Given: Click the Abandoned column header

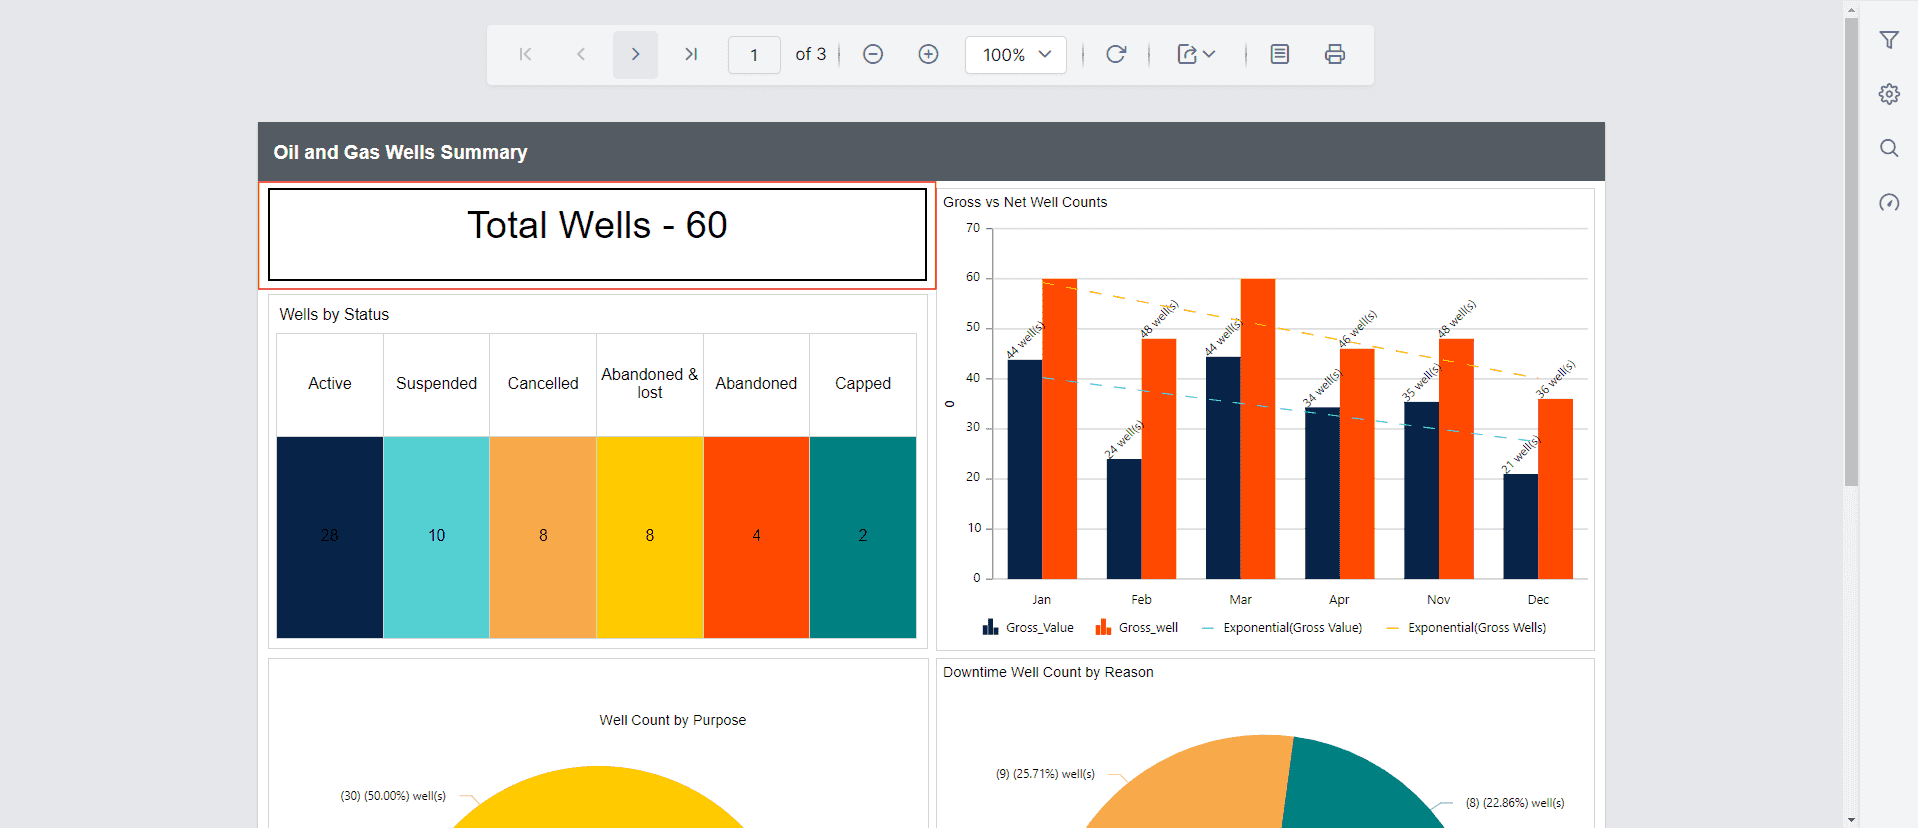Looking at the screenshot, I should [x=756, y=384].
